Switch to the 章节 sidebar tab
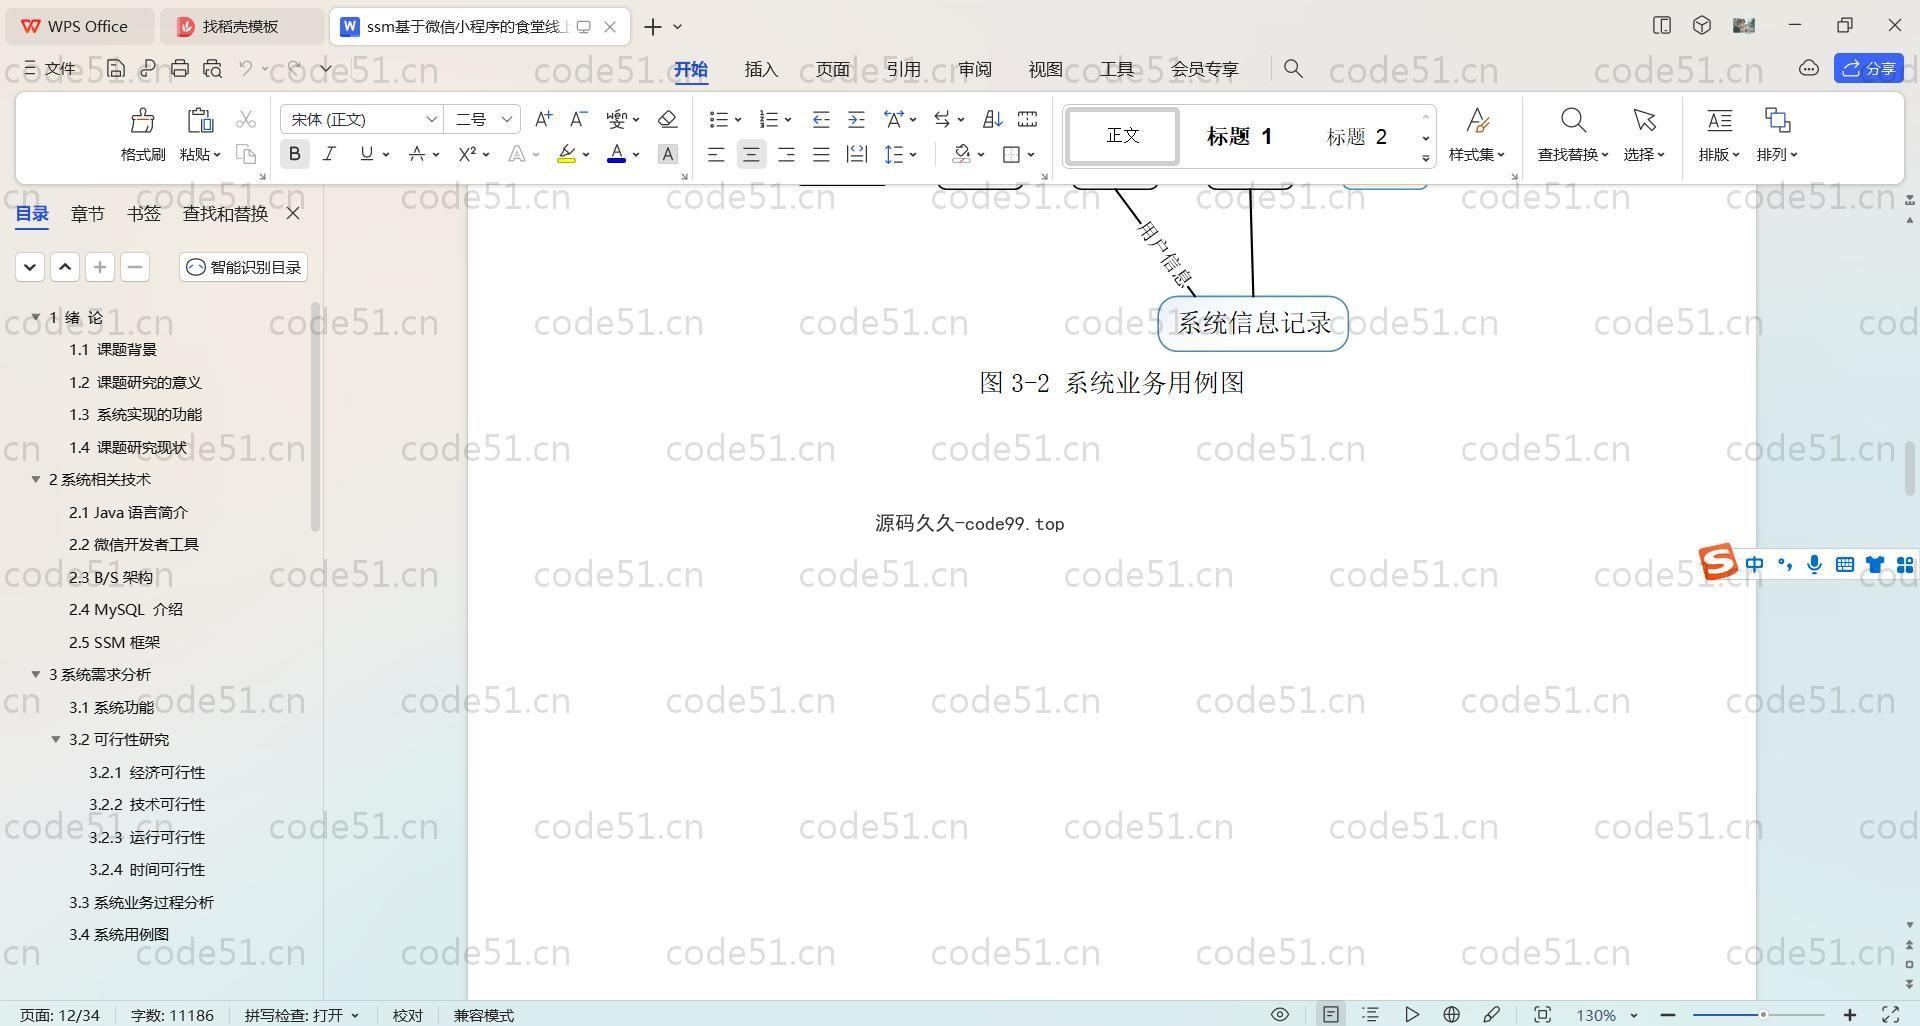The height and width of the screenshot is (1026, 1920). [87, 214]
